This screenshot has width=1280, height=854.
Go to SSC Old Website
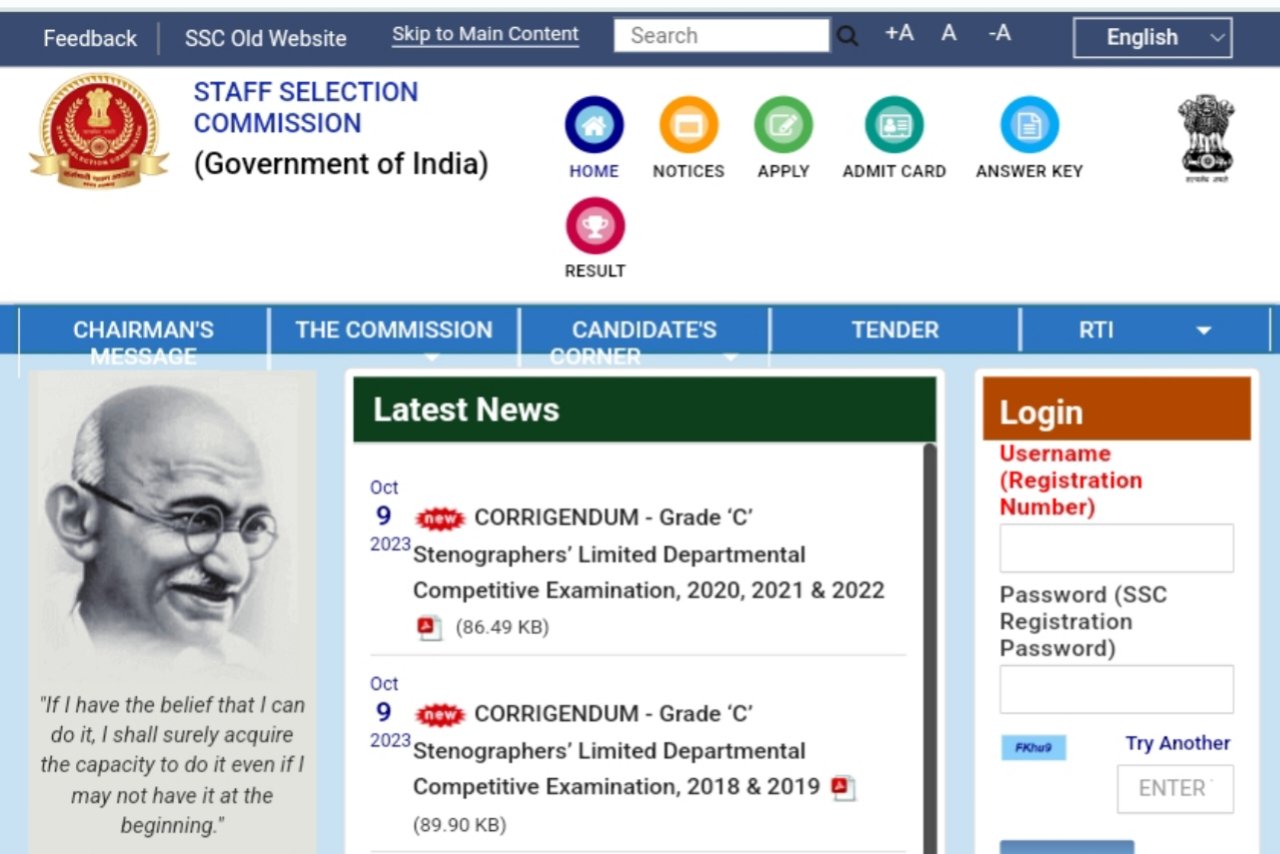coord(266,39)
